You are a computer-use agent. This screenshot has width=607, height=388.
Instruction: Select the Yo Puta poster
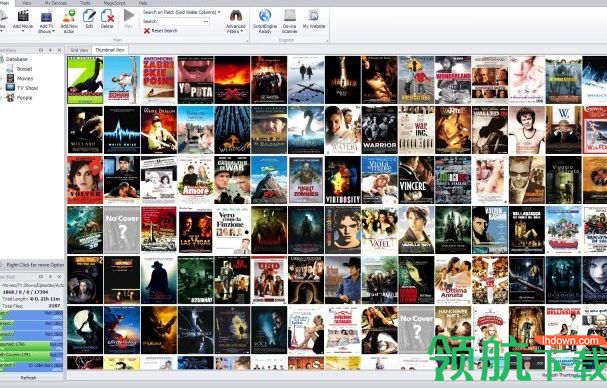click(x=195, y=80)
